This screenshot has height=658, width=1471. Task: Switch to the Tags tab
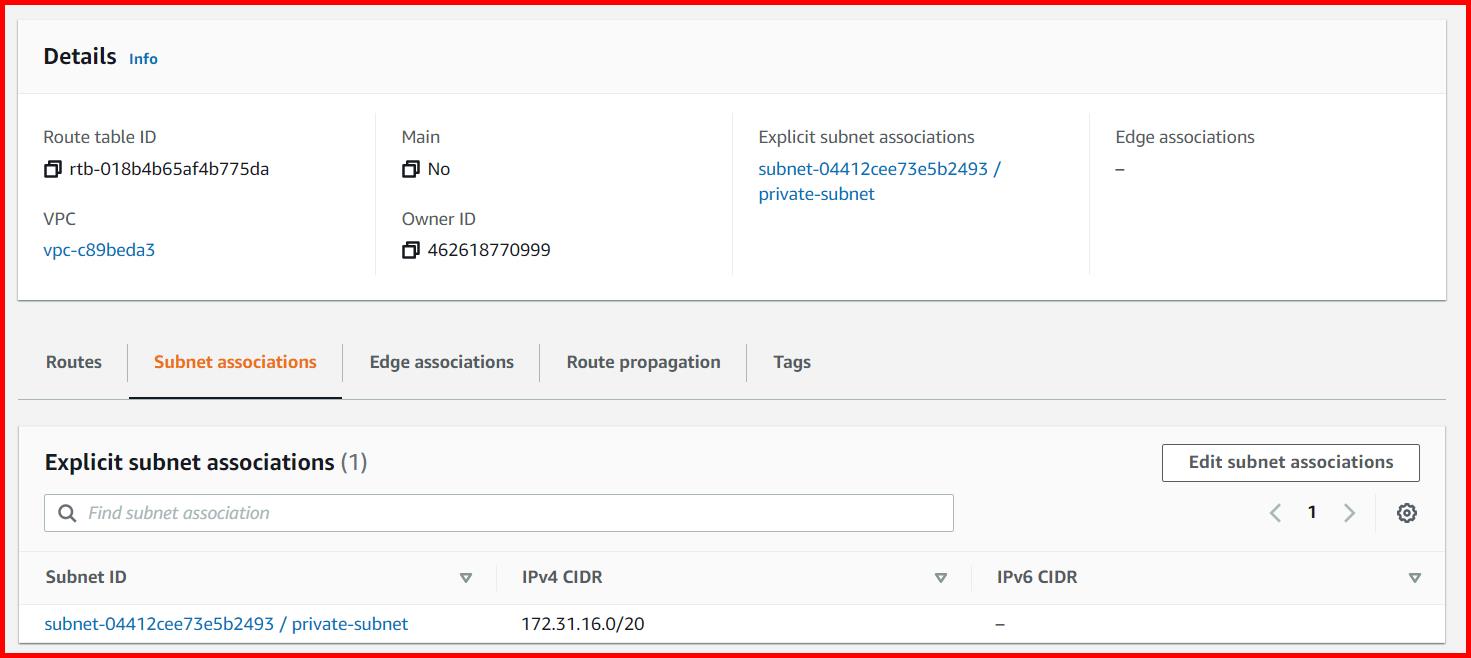791,362
